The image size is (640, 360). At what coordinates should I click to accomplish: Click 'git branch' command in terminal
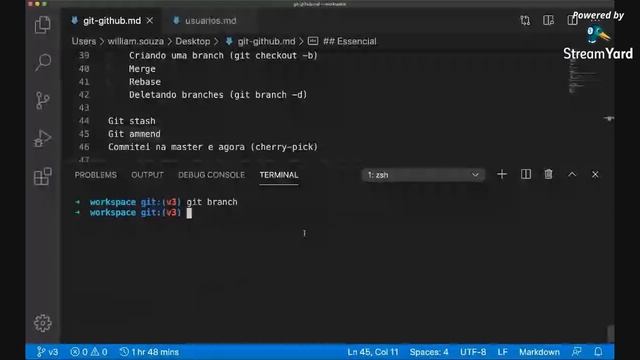(212, 202)
